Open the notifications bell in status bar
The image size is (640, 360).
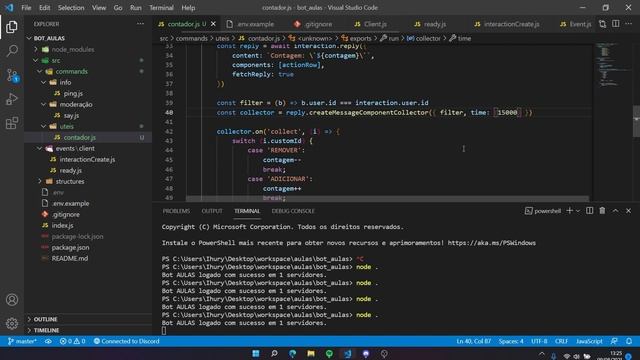pos(629,341)
